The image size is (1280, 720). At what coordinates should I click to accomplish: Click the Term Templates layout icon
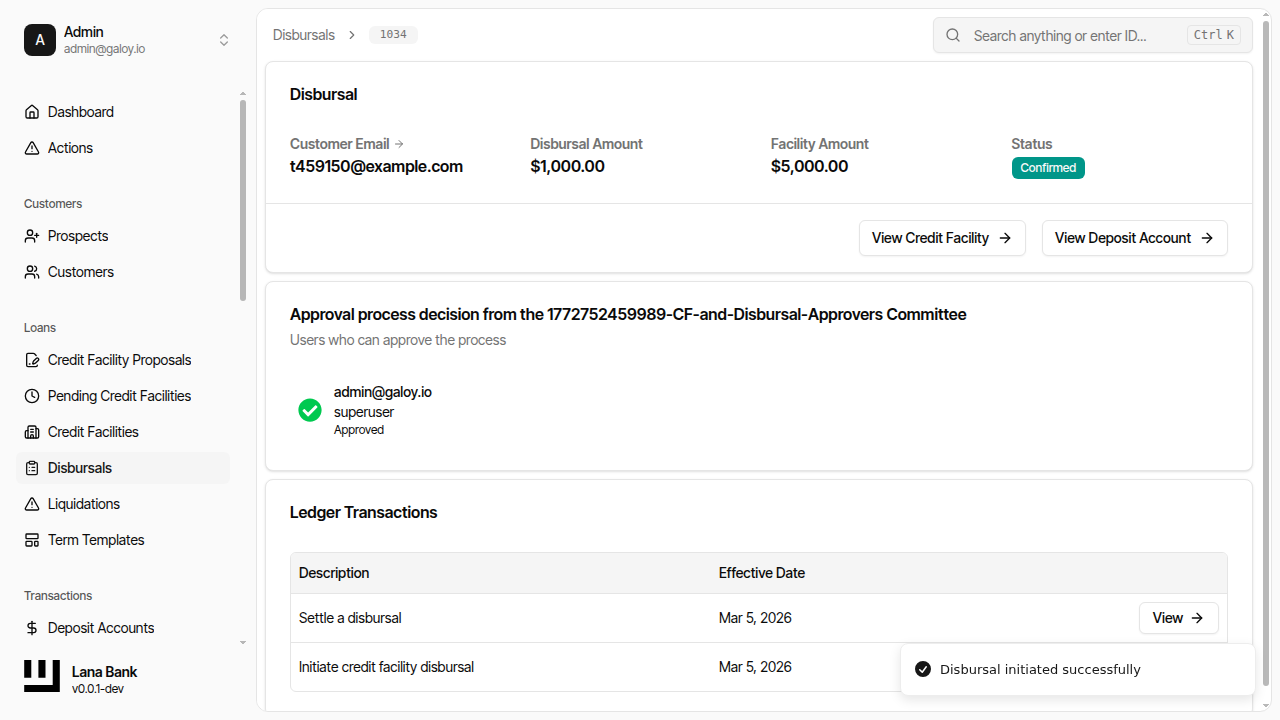(x=32, y=540)
